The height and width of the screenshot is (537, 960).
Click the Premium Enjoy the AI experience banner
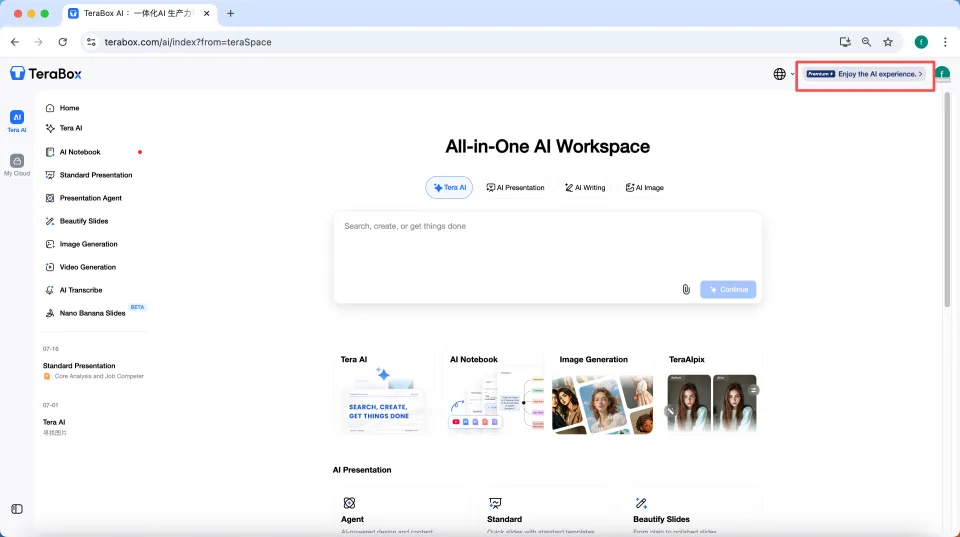point(864,74)
